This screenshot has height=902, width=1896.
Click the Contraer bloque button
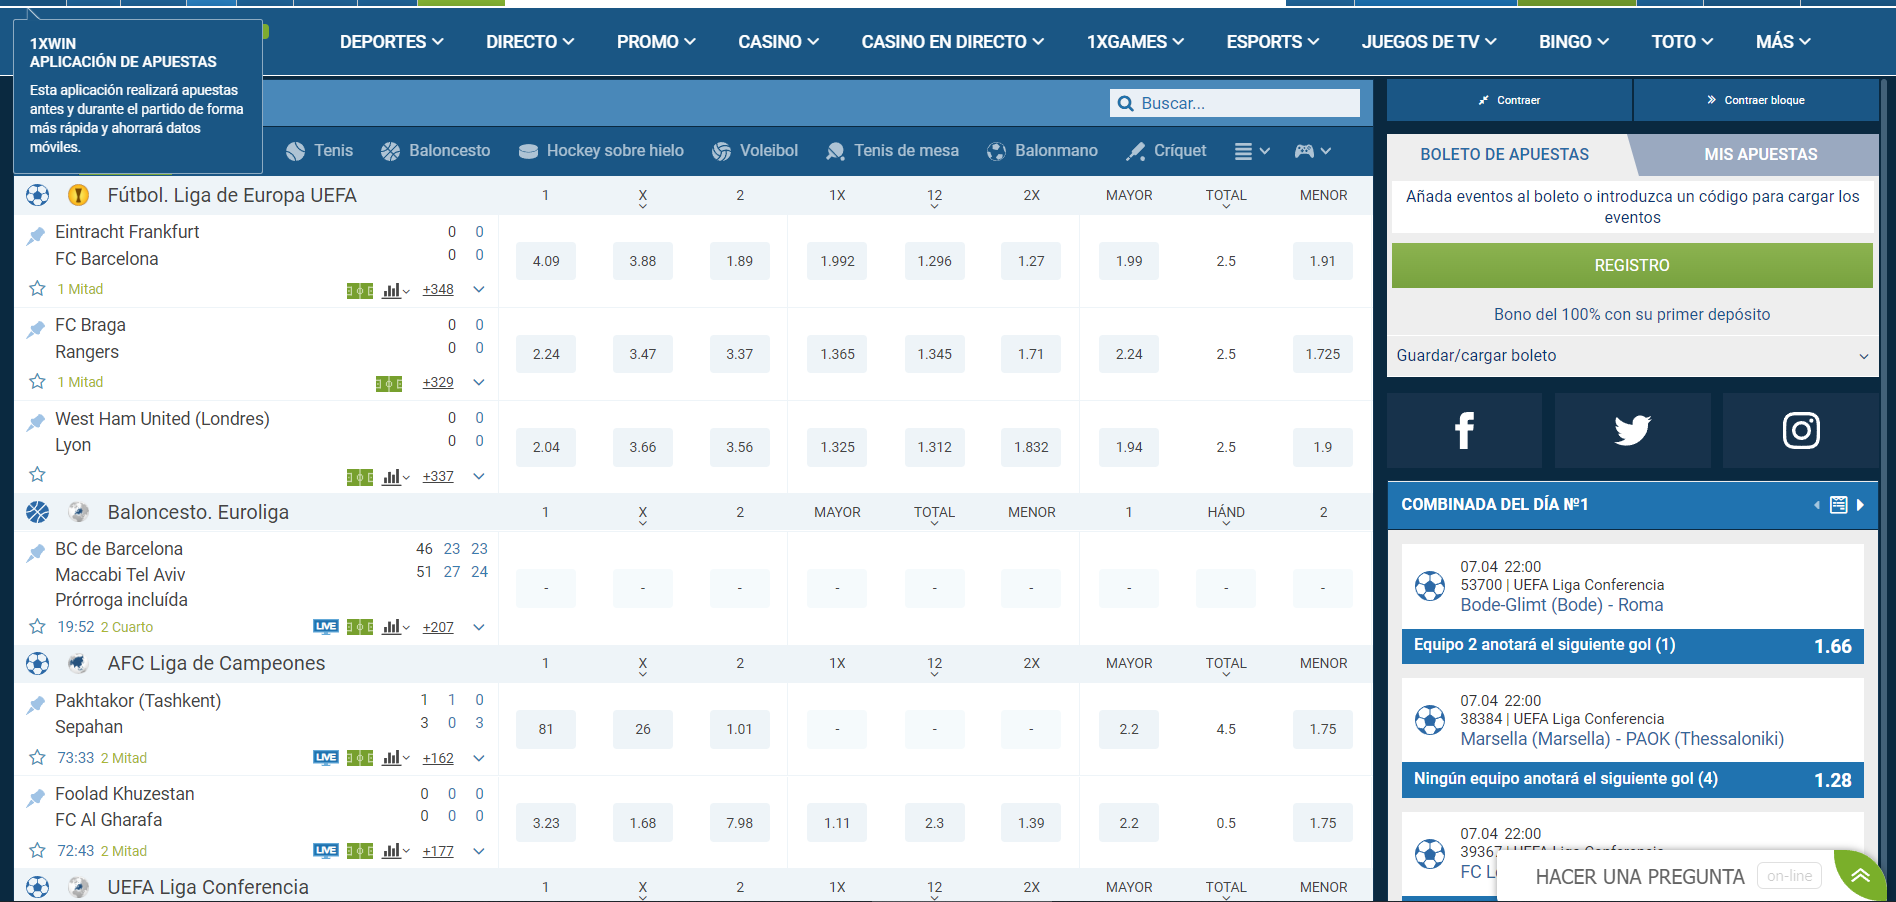point(1756,100)
